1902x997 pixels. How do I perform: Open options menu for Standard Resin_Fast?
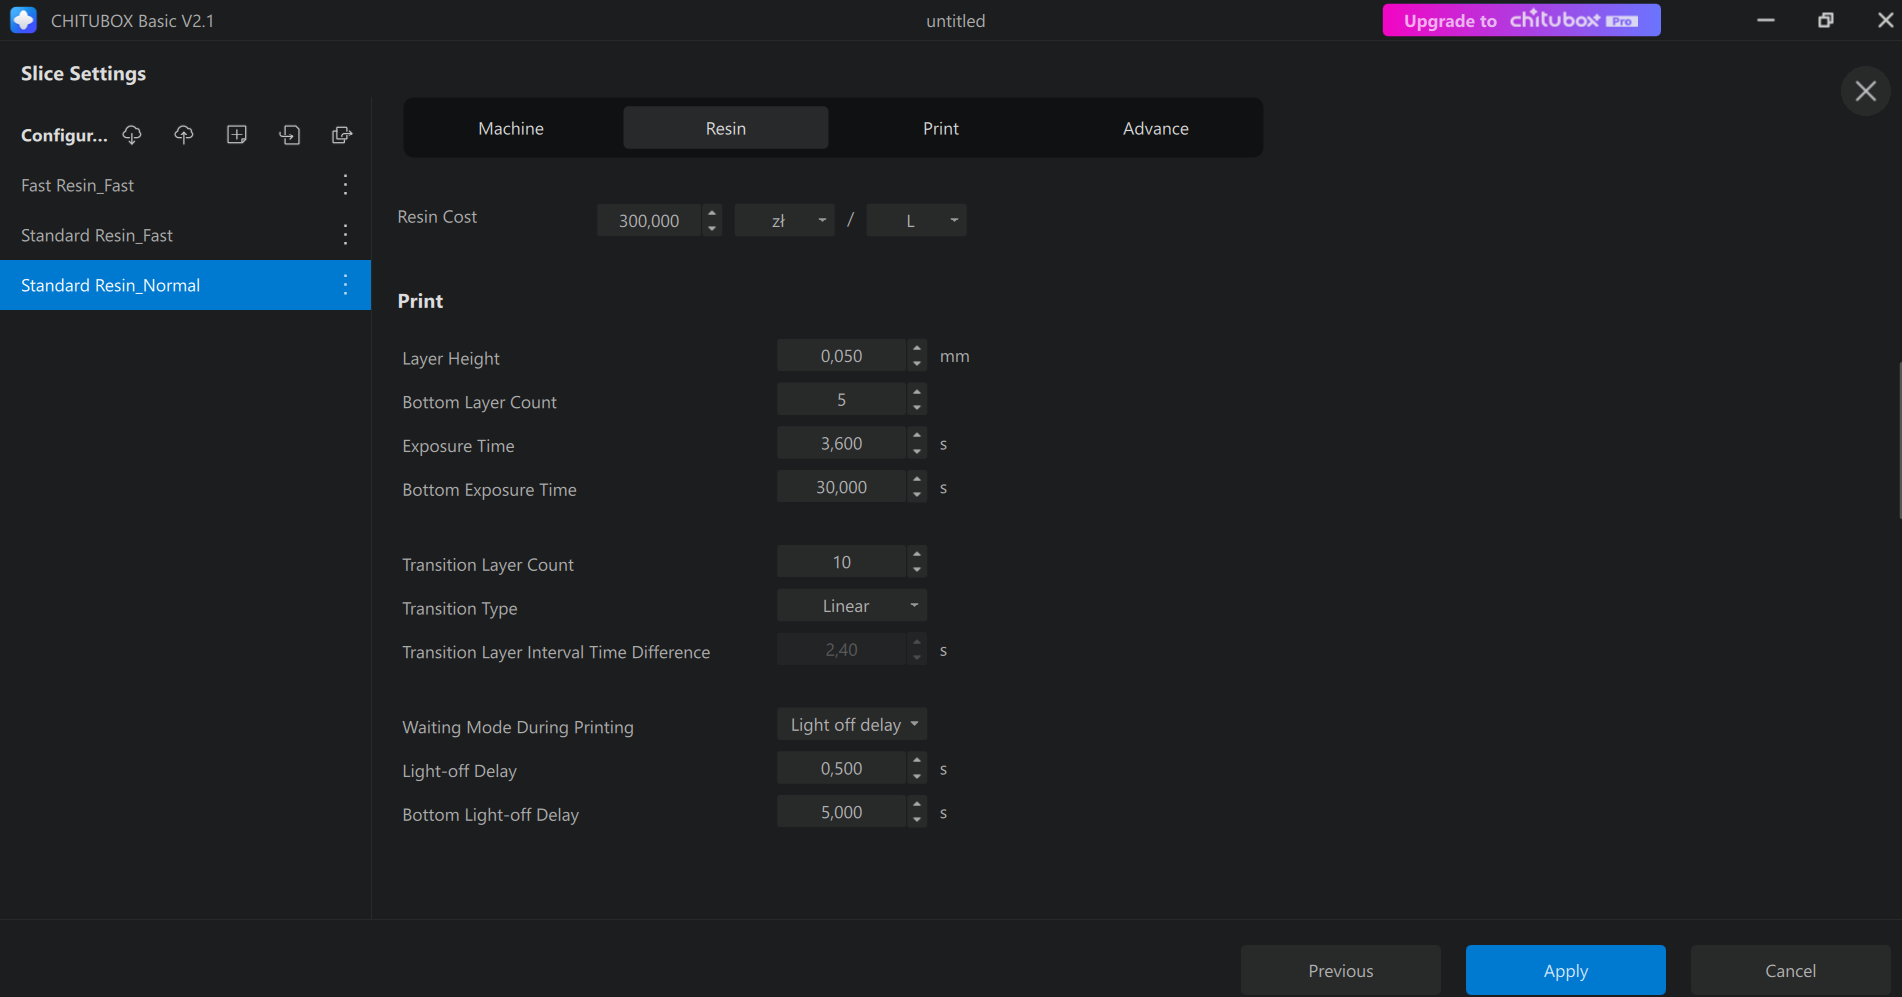point(345,235)
